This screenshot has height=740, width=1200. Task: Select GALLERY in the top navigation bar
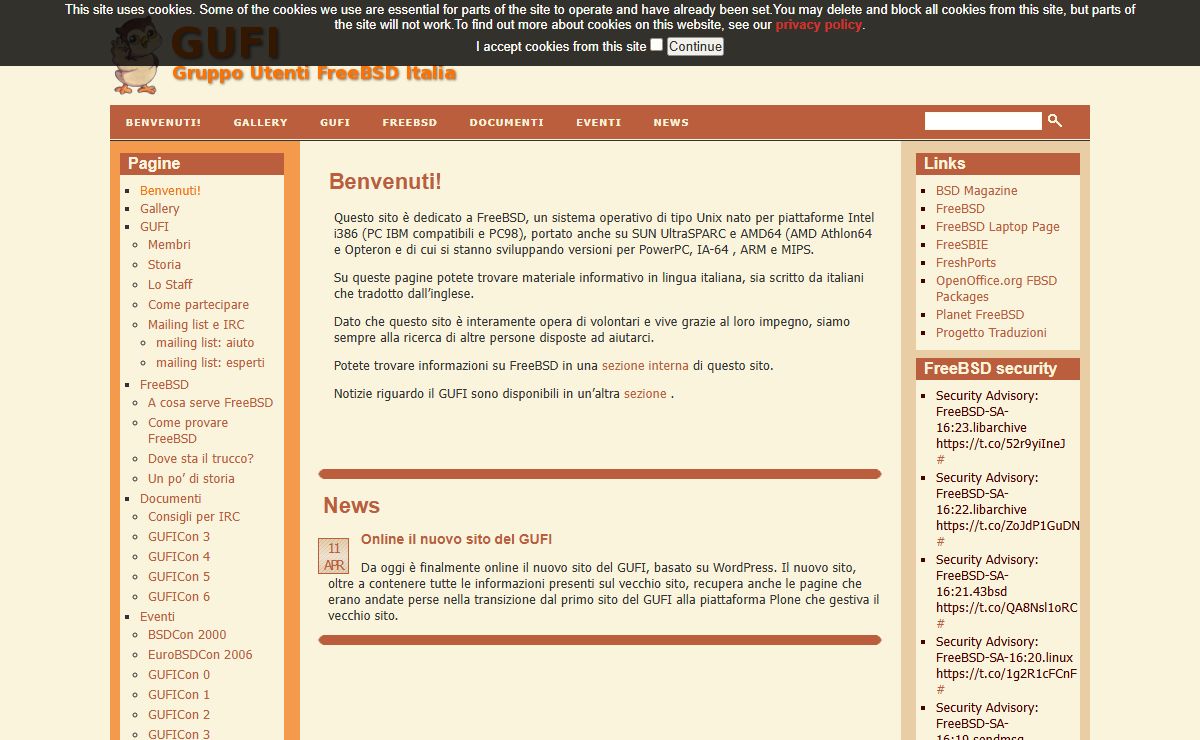tap(261, 122)
